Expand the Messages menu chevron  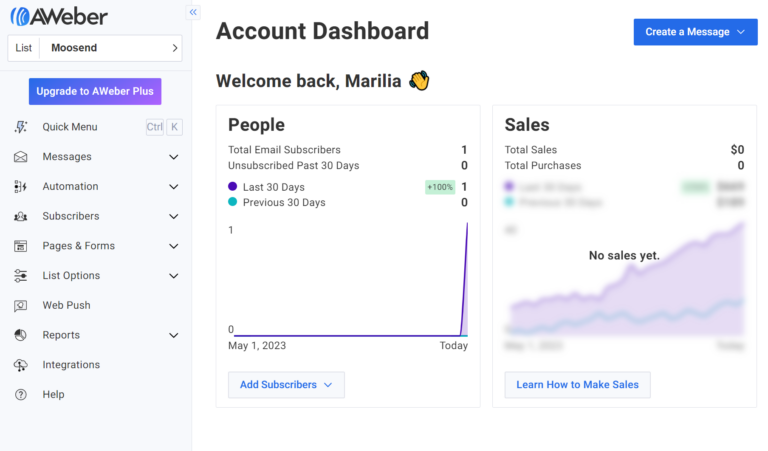(x=173, y=157)
